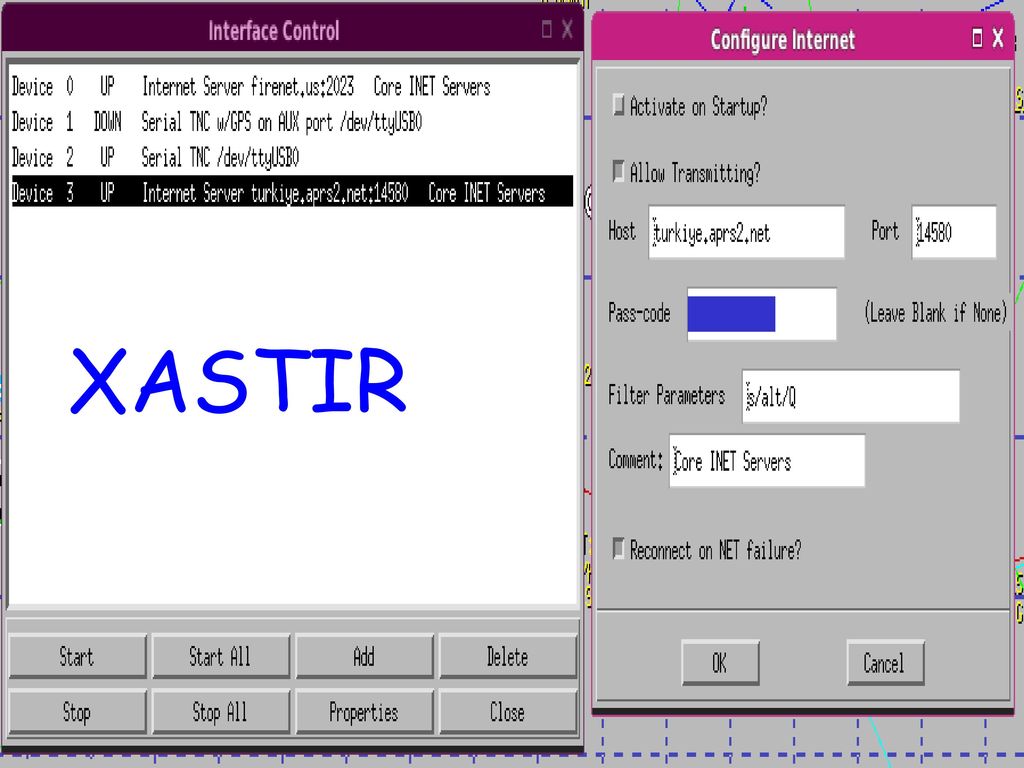This screenshot has width=1024, height=768.
Task: Click the Comment input field
Action: 767,461
